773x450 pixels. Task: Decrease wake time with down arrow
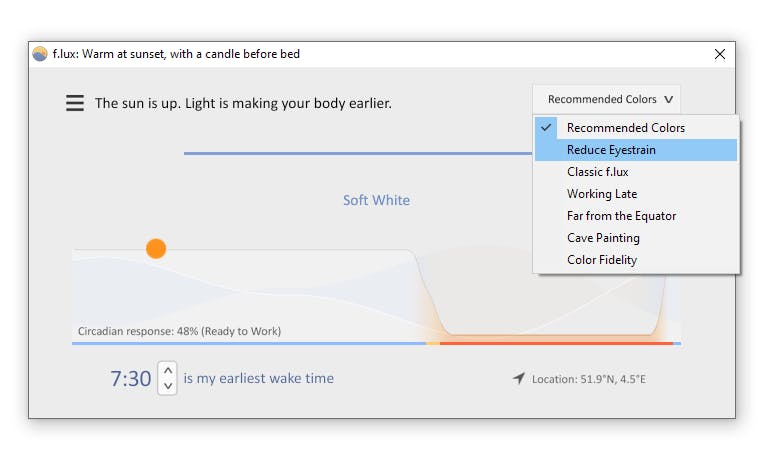168,386
